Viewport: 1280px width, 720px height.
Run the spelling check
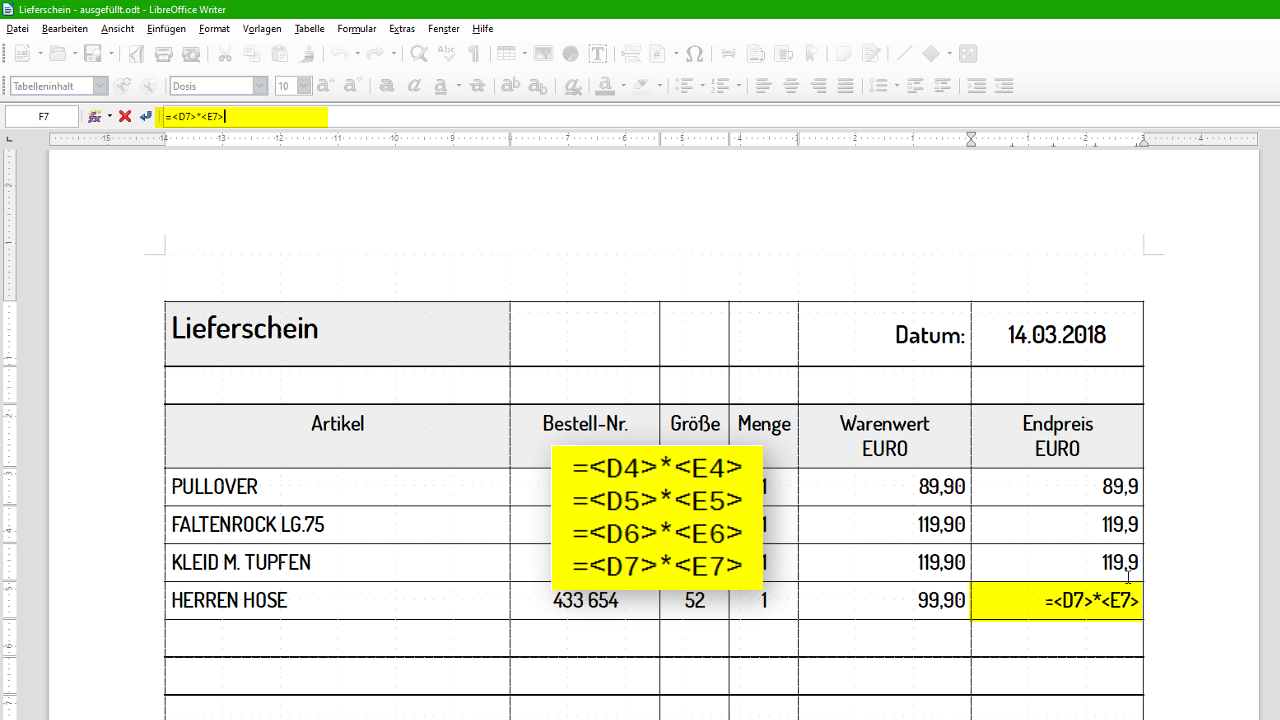click(445, 53)
